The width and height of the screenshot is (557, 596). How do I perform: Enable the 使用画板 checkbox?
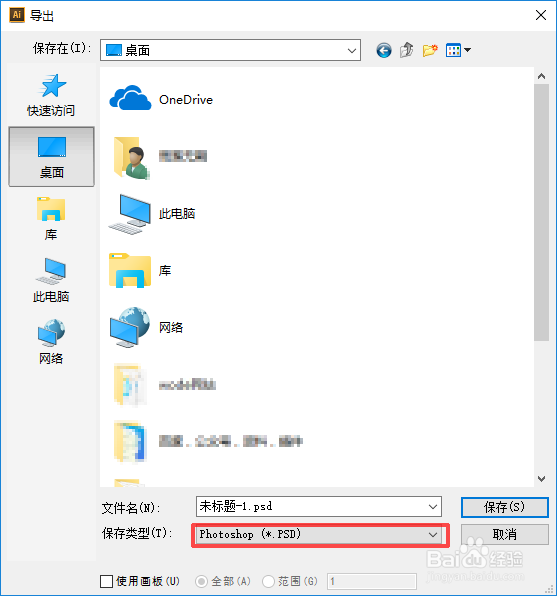click(106, 581)
